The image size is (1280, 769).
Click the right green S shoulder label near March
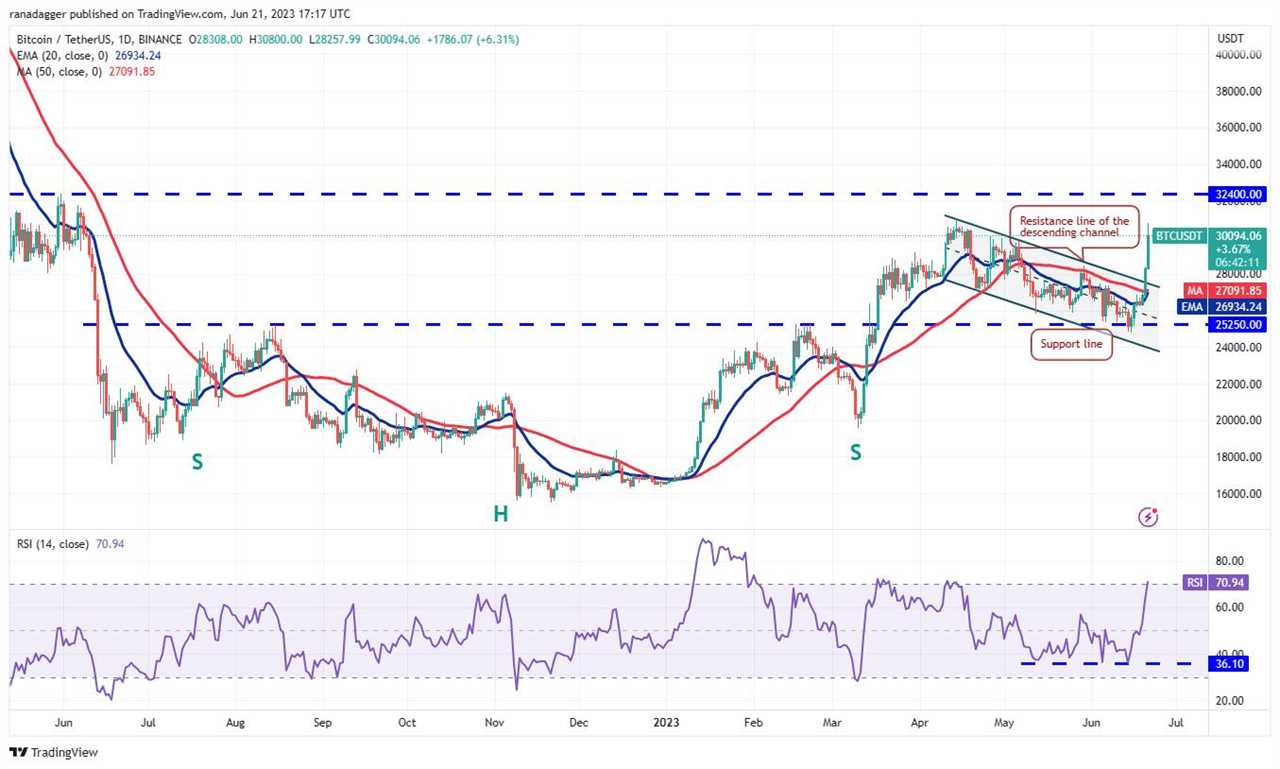[856, 452]
